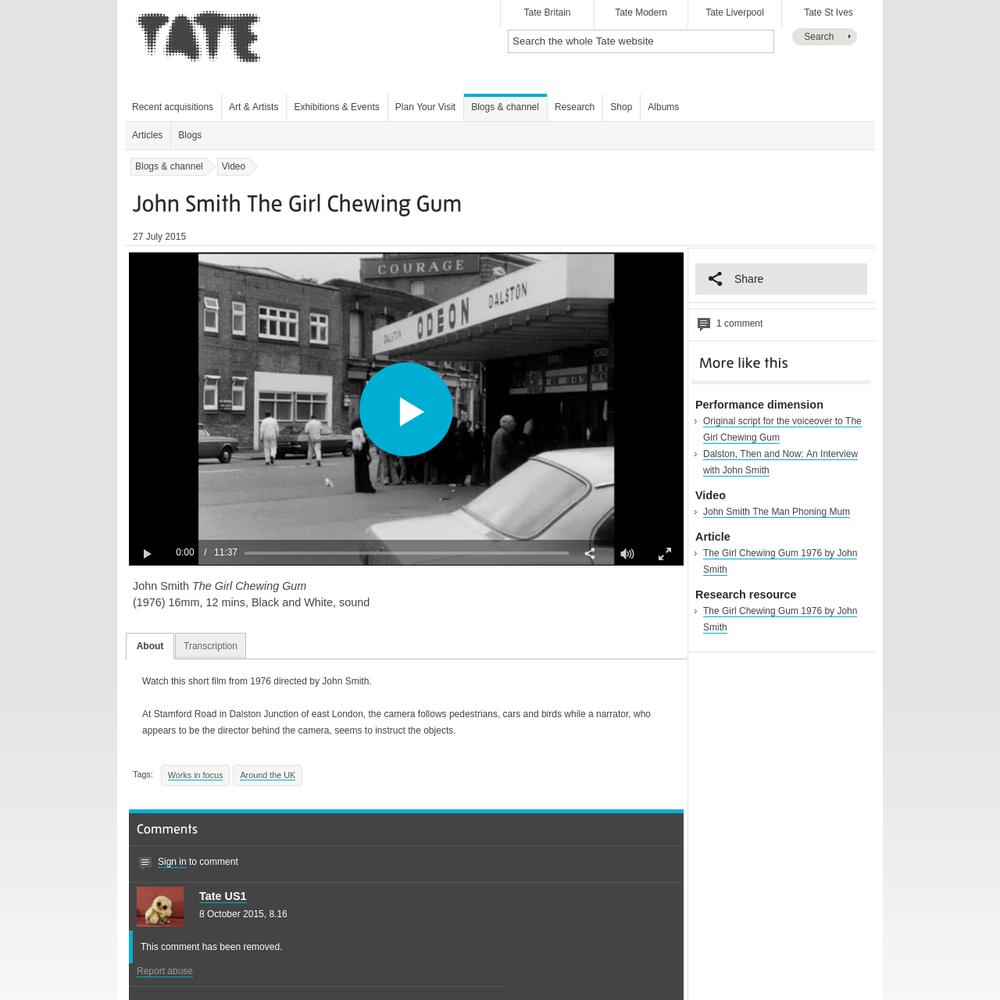This screenshot has width=1000, height=1000.
Task: Click the page title John Smith The Girl Chewing Gum
Action: [x=297, y=204]
